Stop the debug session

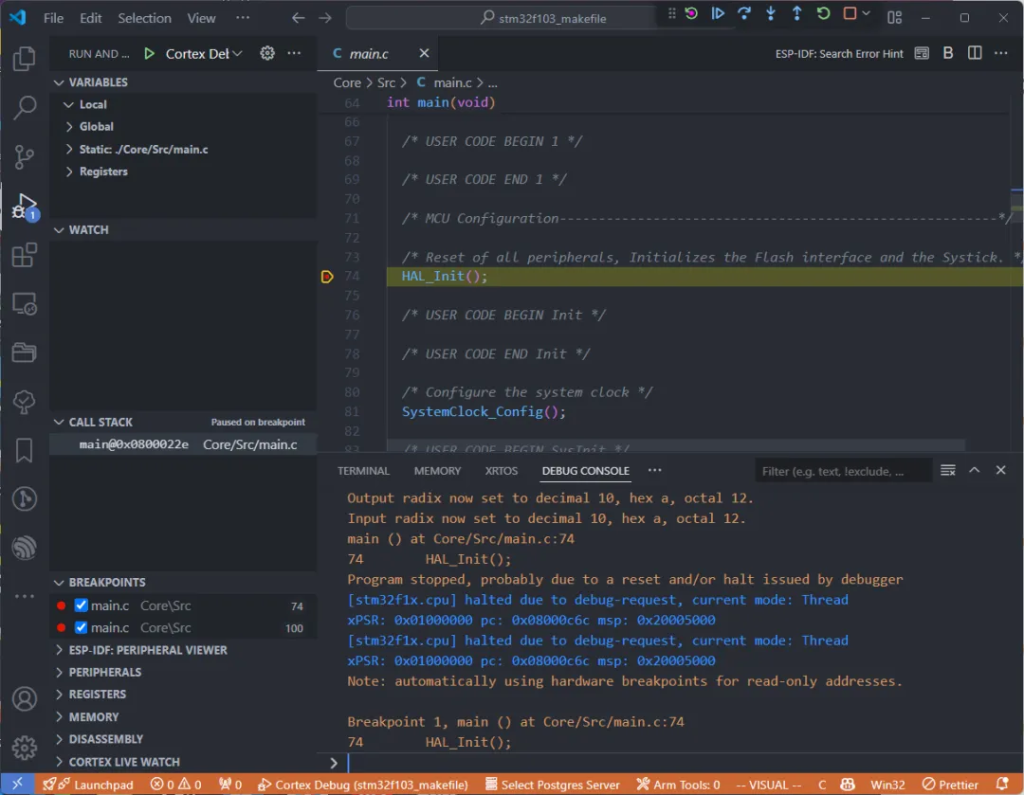coord(849,14)
